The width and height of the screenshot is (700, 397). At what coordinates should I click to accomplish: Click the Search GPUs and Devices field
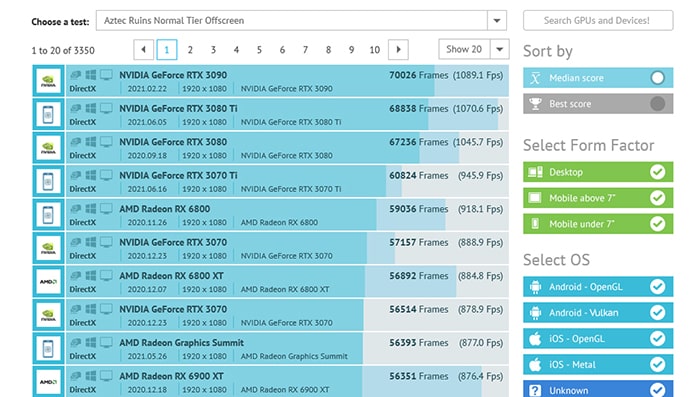pos(598,21)
